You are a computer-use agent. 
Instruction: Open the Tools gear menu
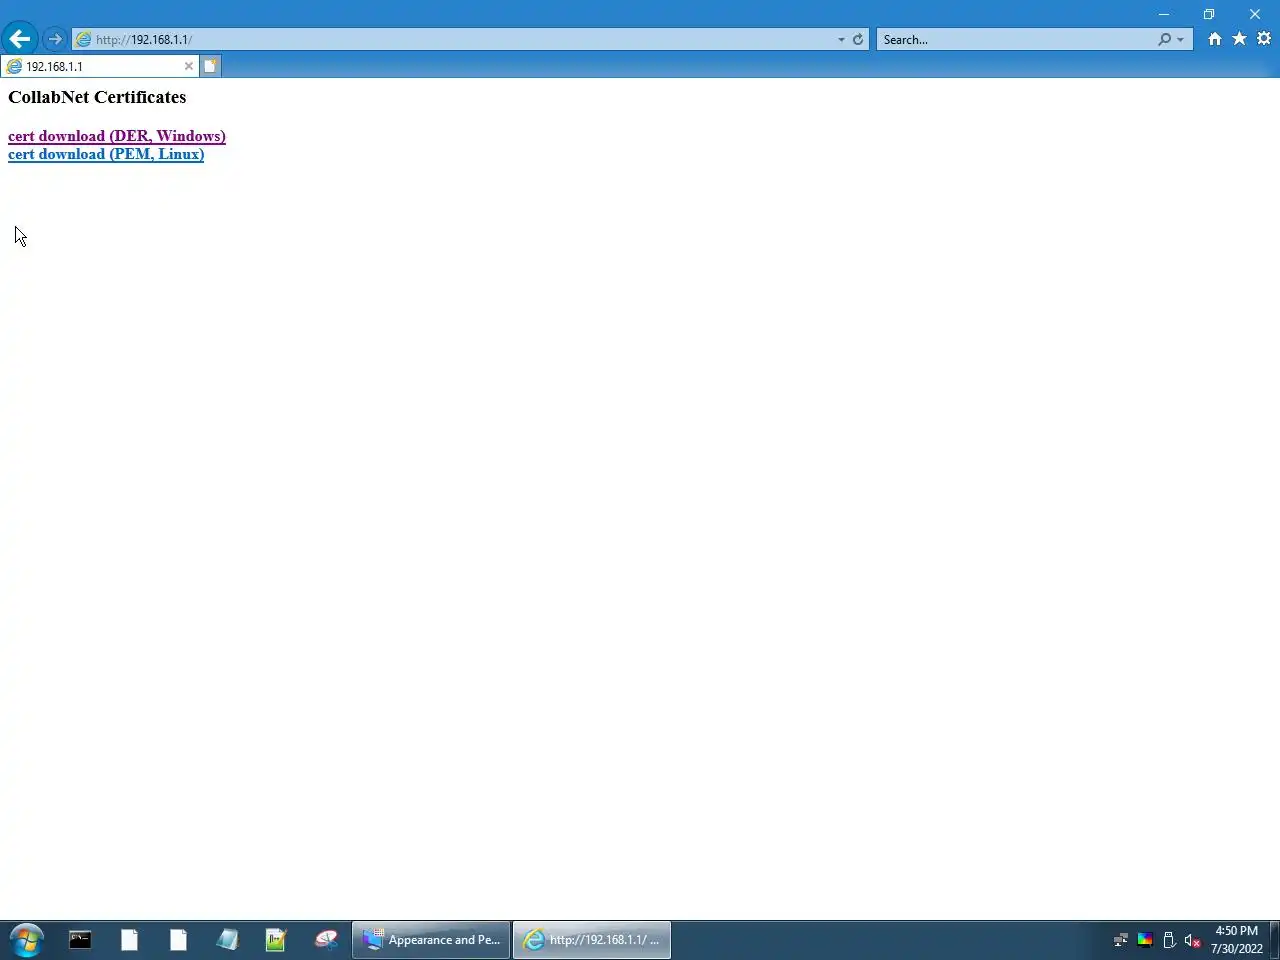(1264, 39)
